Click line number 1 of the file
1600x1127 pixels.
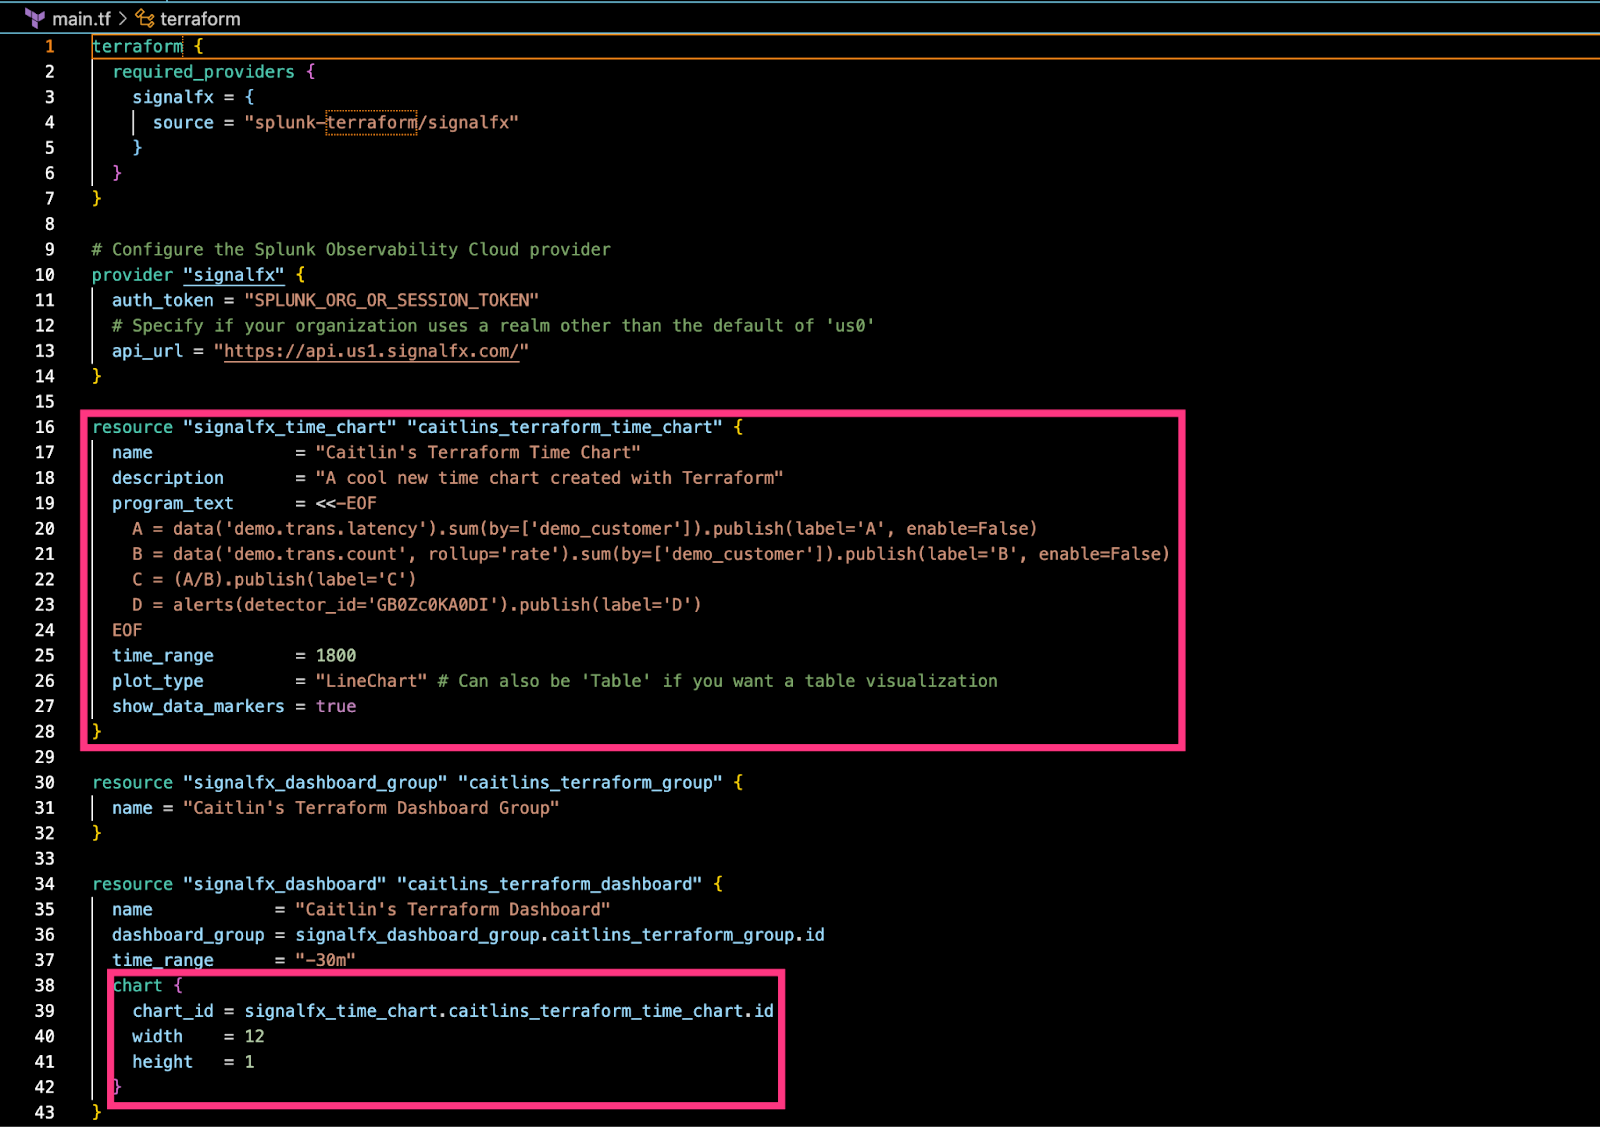pyautogui.click(x=49, y=46)
